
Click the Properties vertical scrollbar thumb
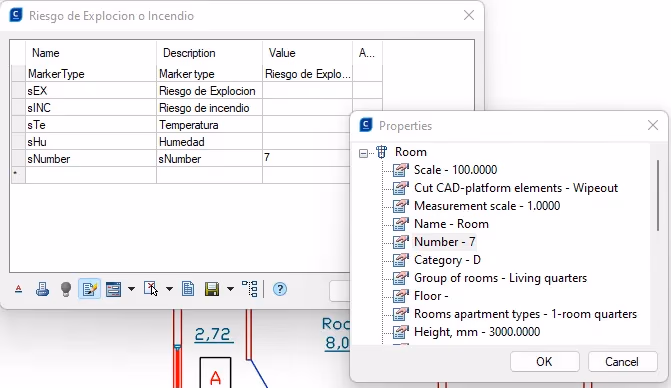(658, 195)
